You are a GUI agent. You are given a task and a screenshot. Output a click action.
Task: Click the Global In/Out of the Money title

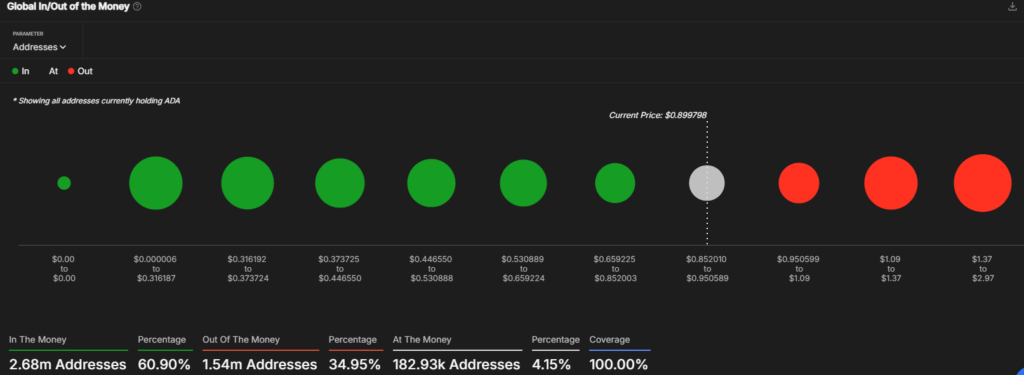click(x=68, y=7)
